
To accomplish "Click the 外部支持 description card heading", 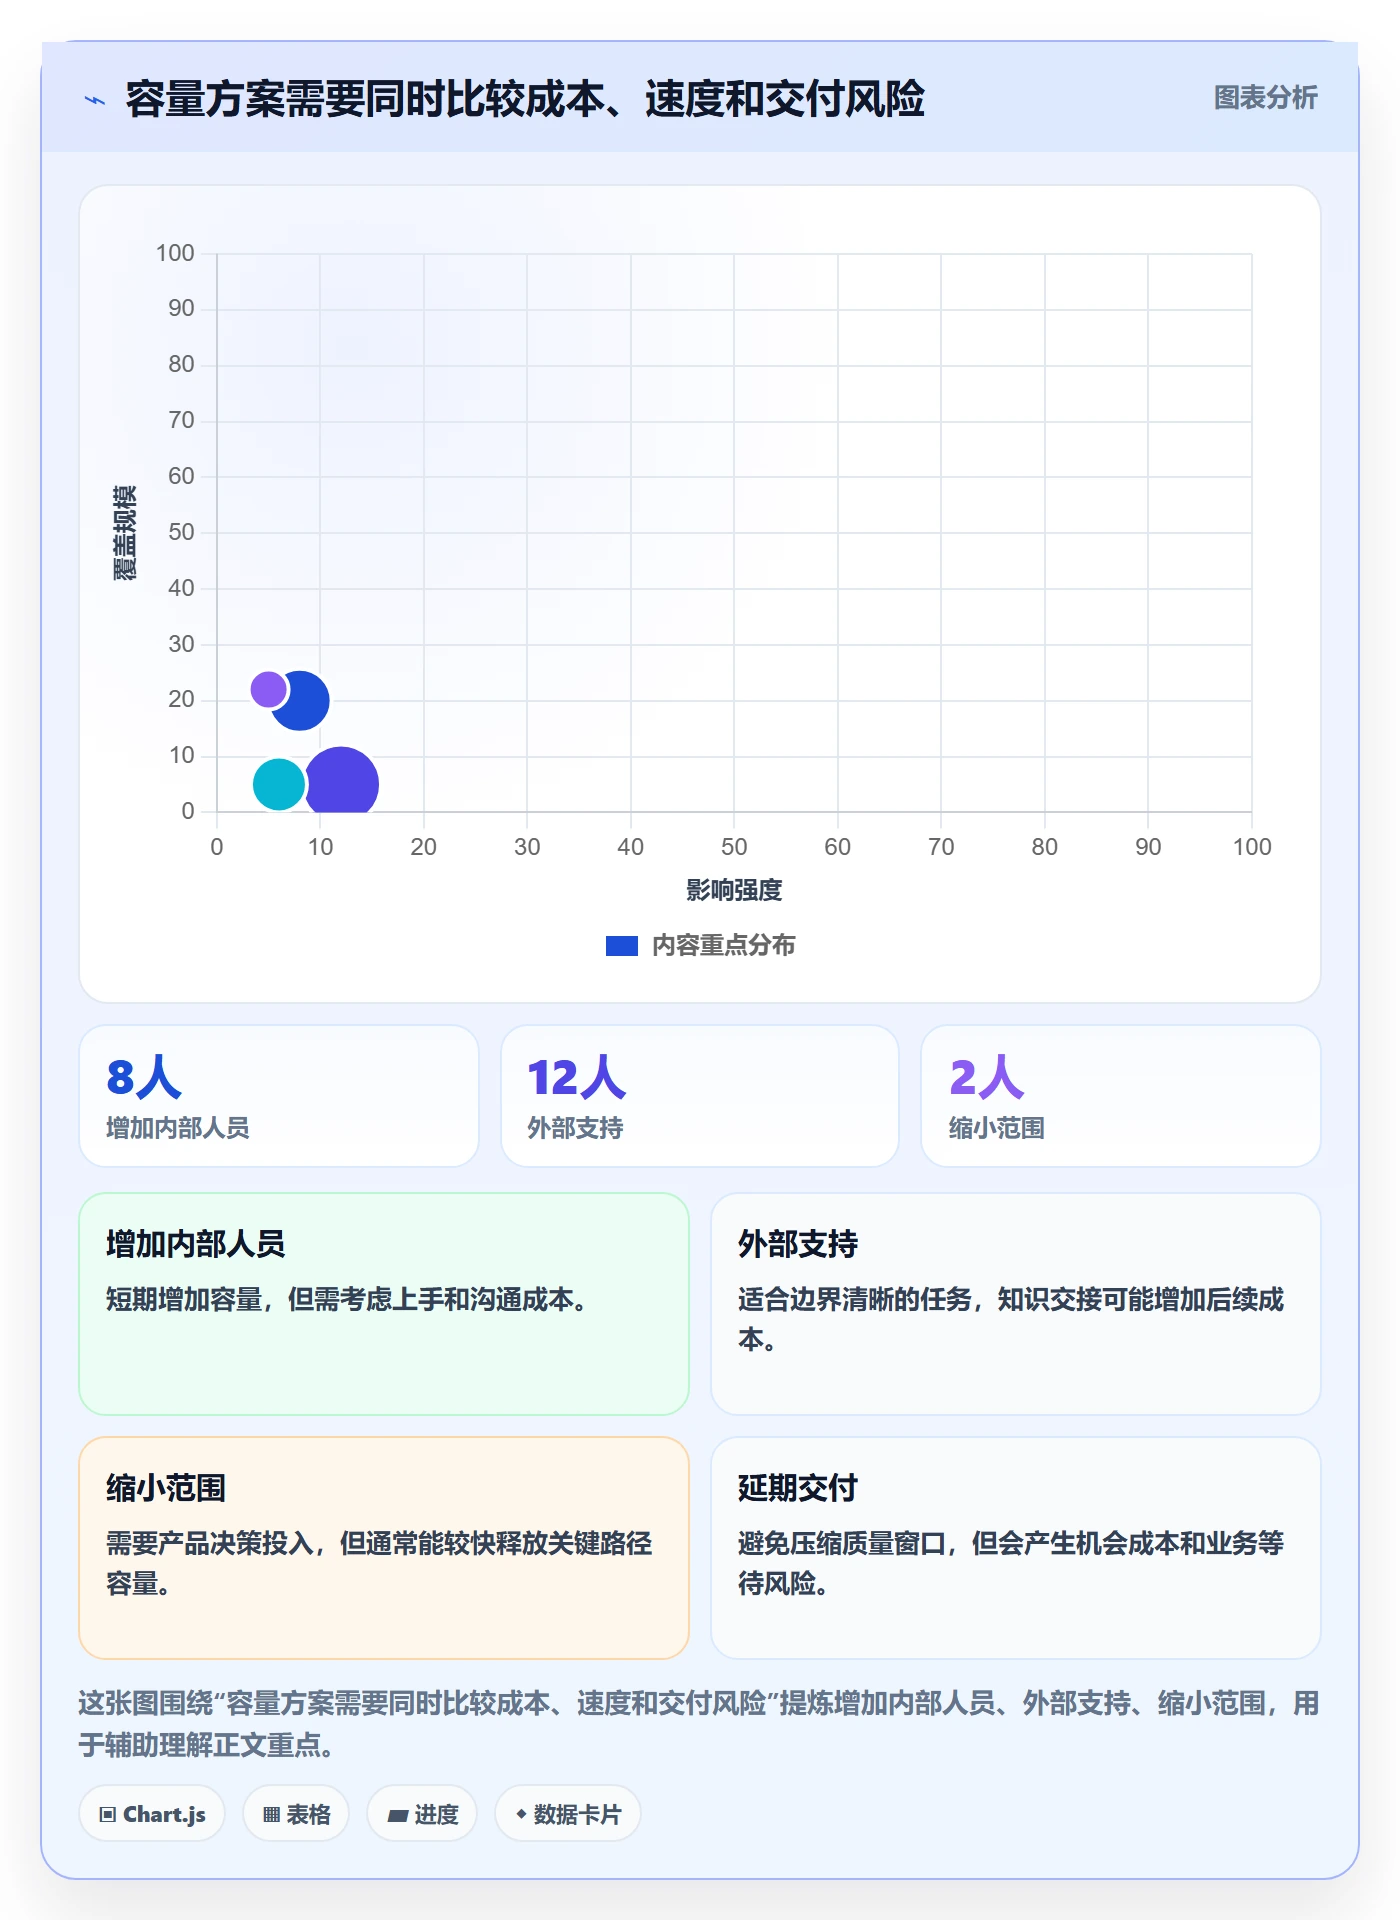I will tap(798, 1244).
